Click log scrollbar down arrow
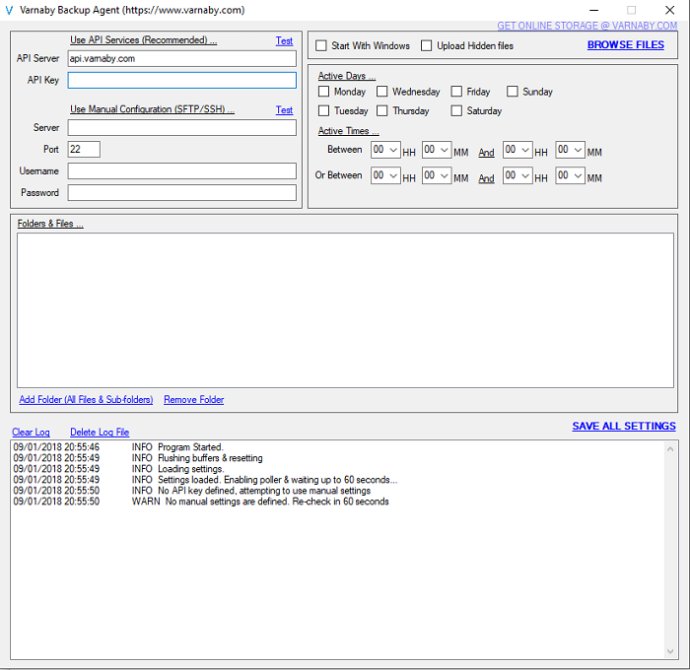This screenshot has height=670, width=690. [x=670, y=652]
